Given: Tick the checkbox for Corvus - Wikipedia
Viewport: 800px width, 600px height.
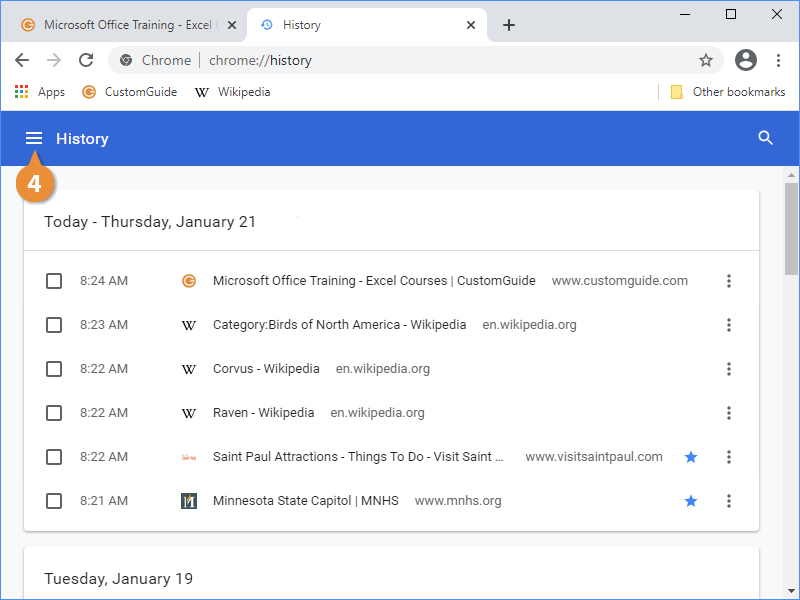Looking at the screenshot, I should 54,369.
